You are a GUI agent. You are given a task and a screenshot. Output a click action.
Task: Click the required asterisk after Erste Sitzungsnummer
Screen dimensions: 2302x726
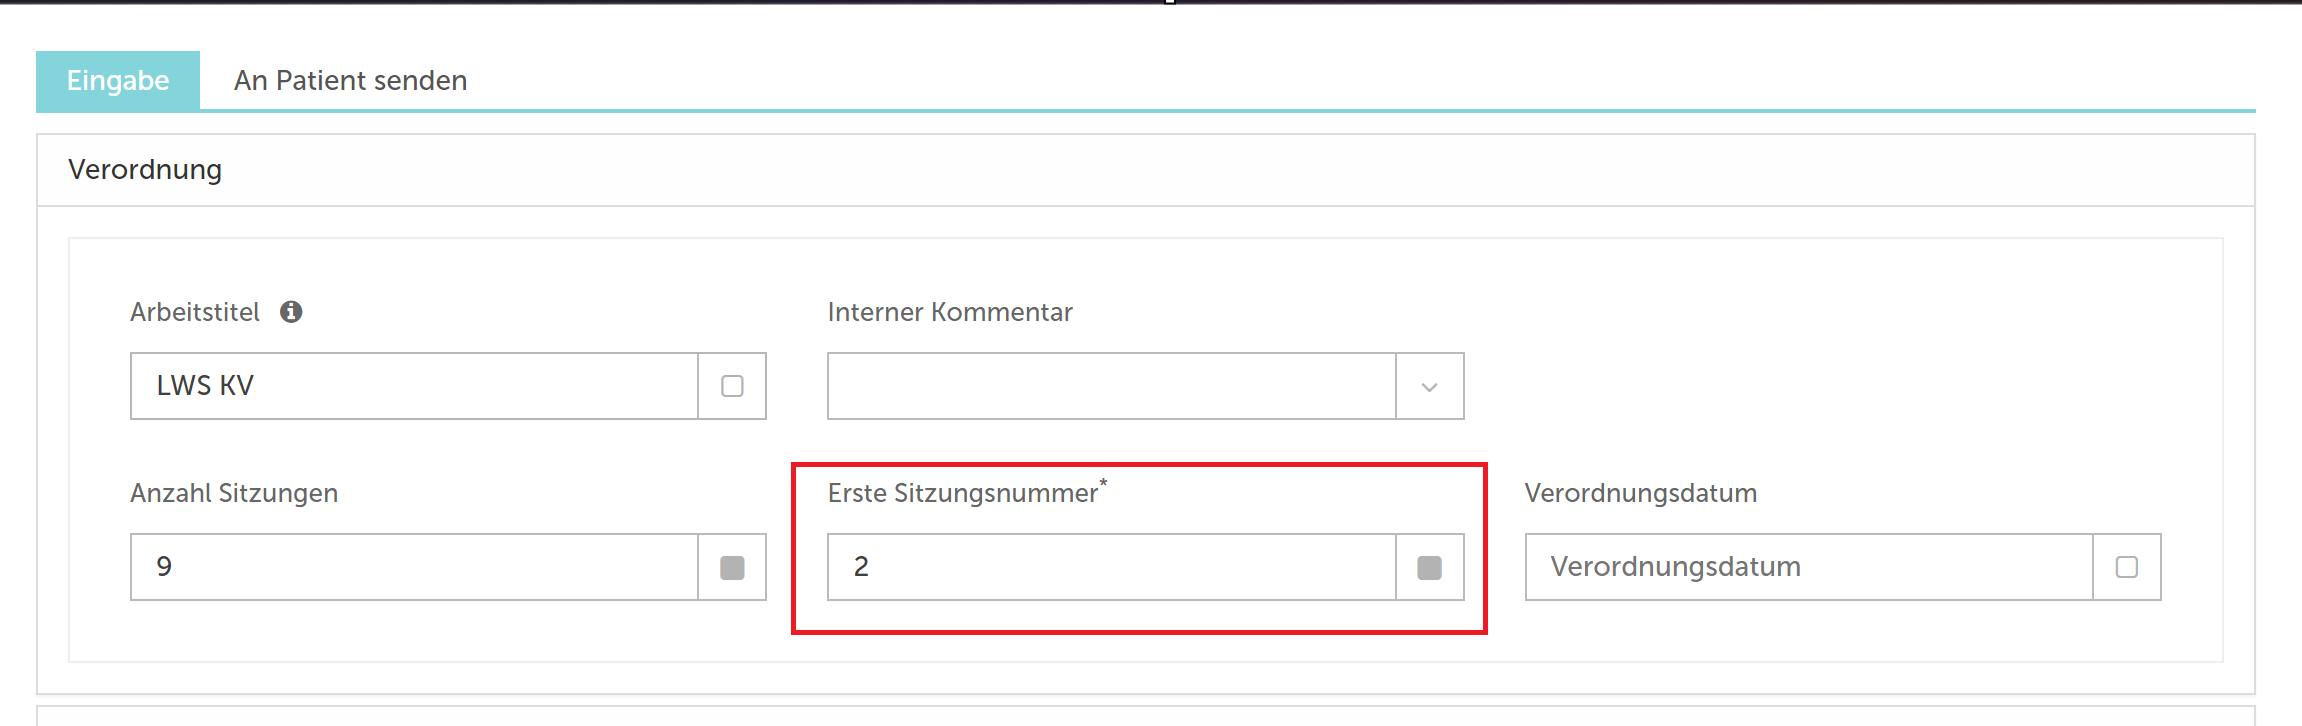(x=1103, y=483)
